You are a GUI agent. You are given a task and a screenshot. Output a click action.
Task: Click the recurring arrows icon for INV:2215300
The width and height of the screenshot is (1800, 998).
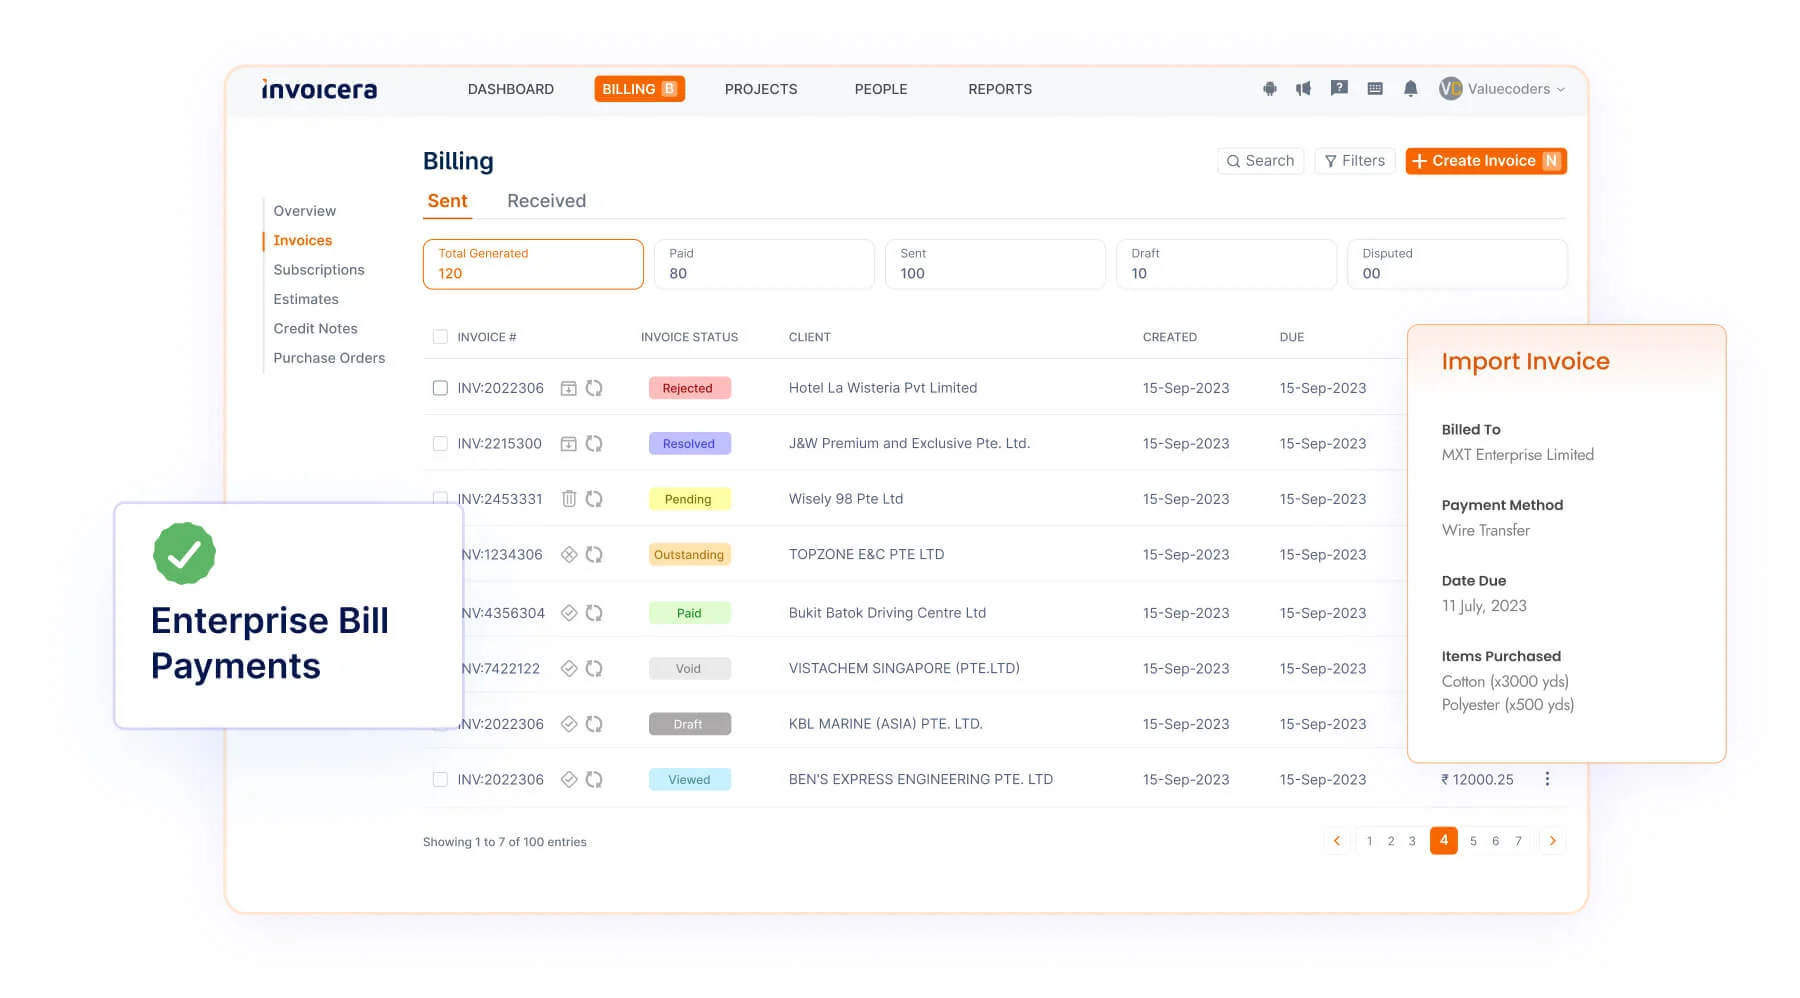click(594, 443)
